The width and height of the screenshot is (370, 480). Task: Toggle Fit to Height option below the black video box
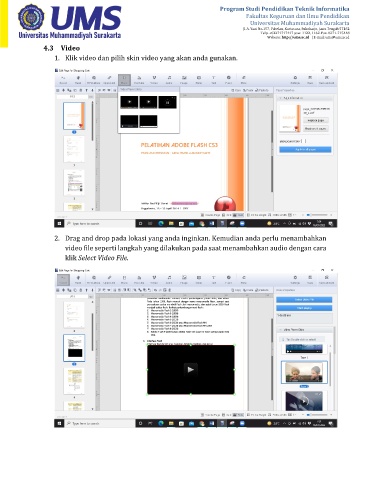pos(256,415)
